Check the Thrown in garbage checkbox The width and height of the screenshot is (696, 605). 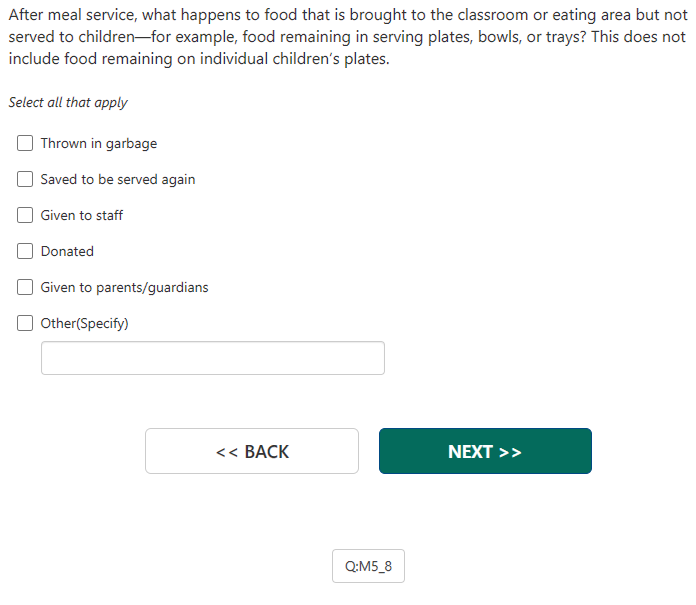coord(26,143)
